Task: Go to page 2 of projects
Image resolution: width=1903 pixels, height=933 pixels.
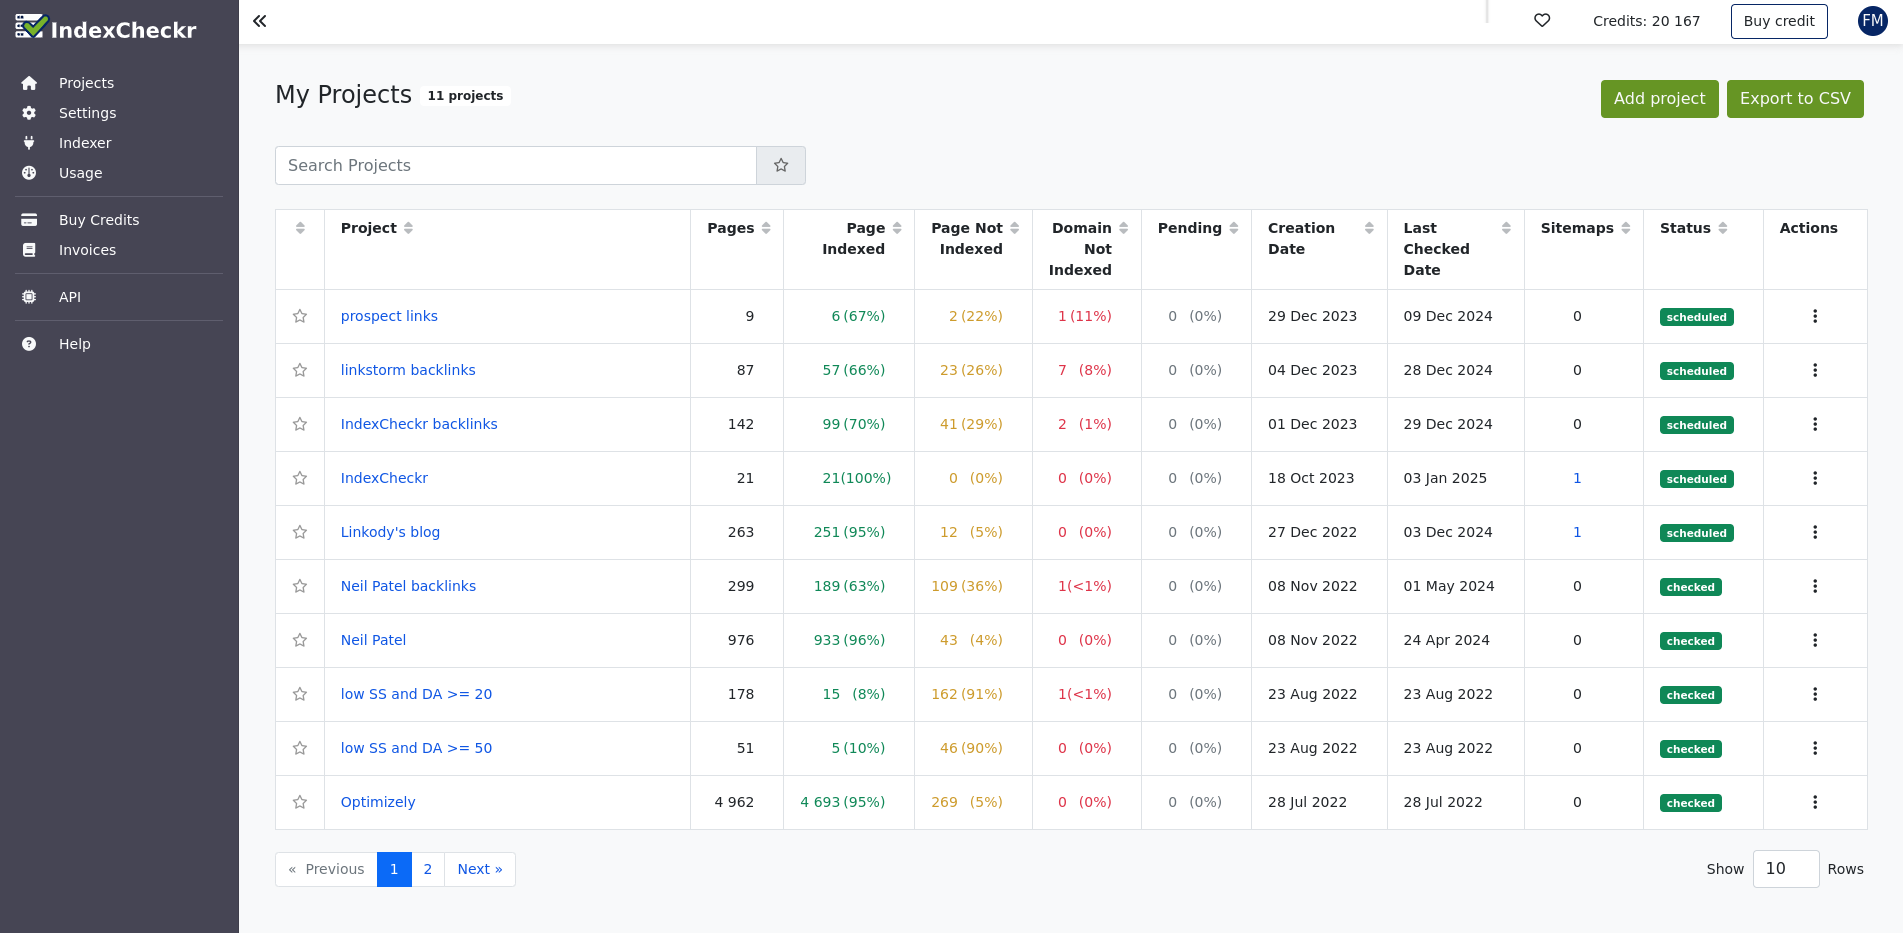Action: (428, 869)
